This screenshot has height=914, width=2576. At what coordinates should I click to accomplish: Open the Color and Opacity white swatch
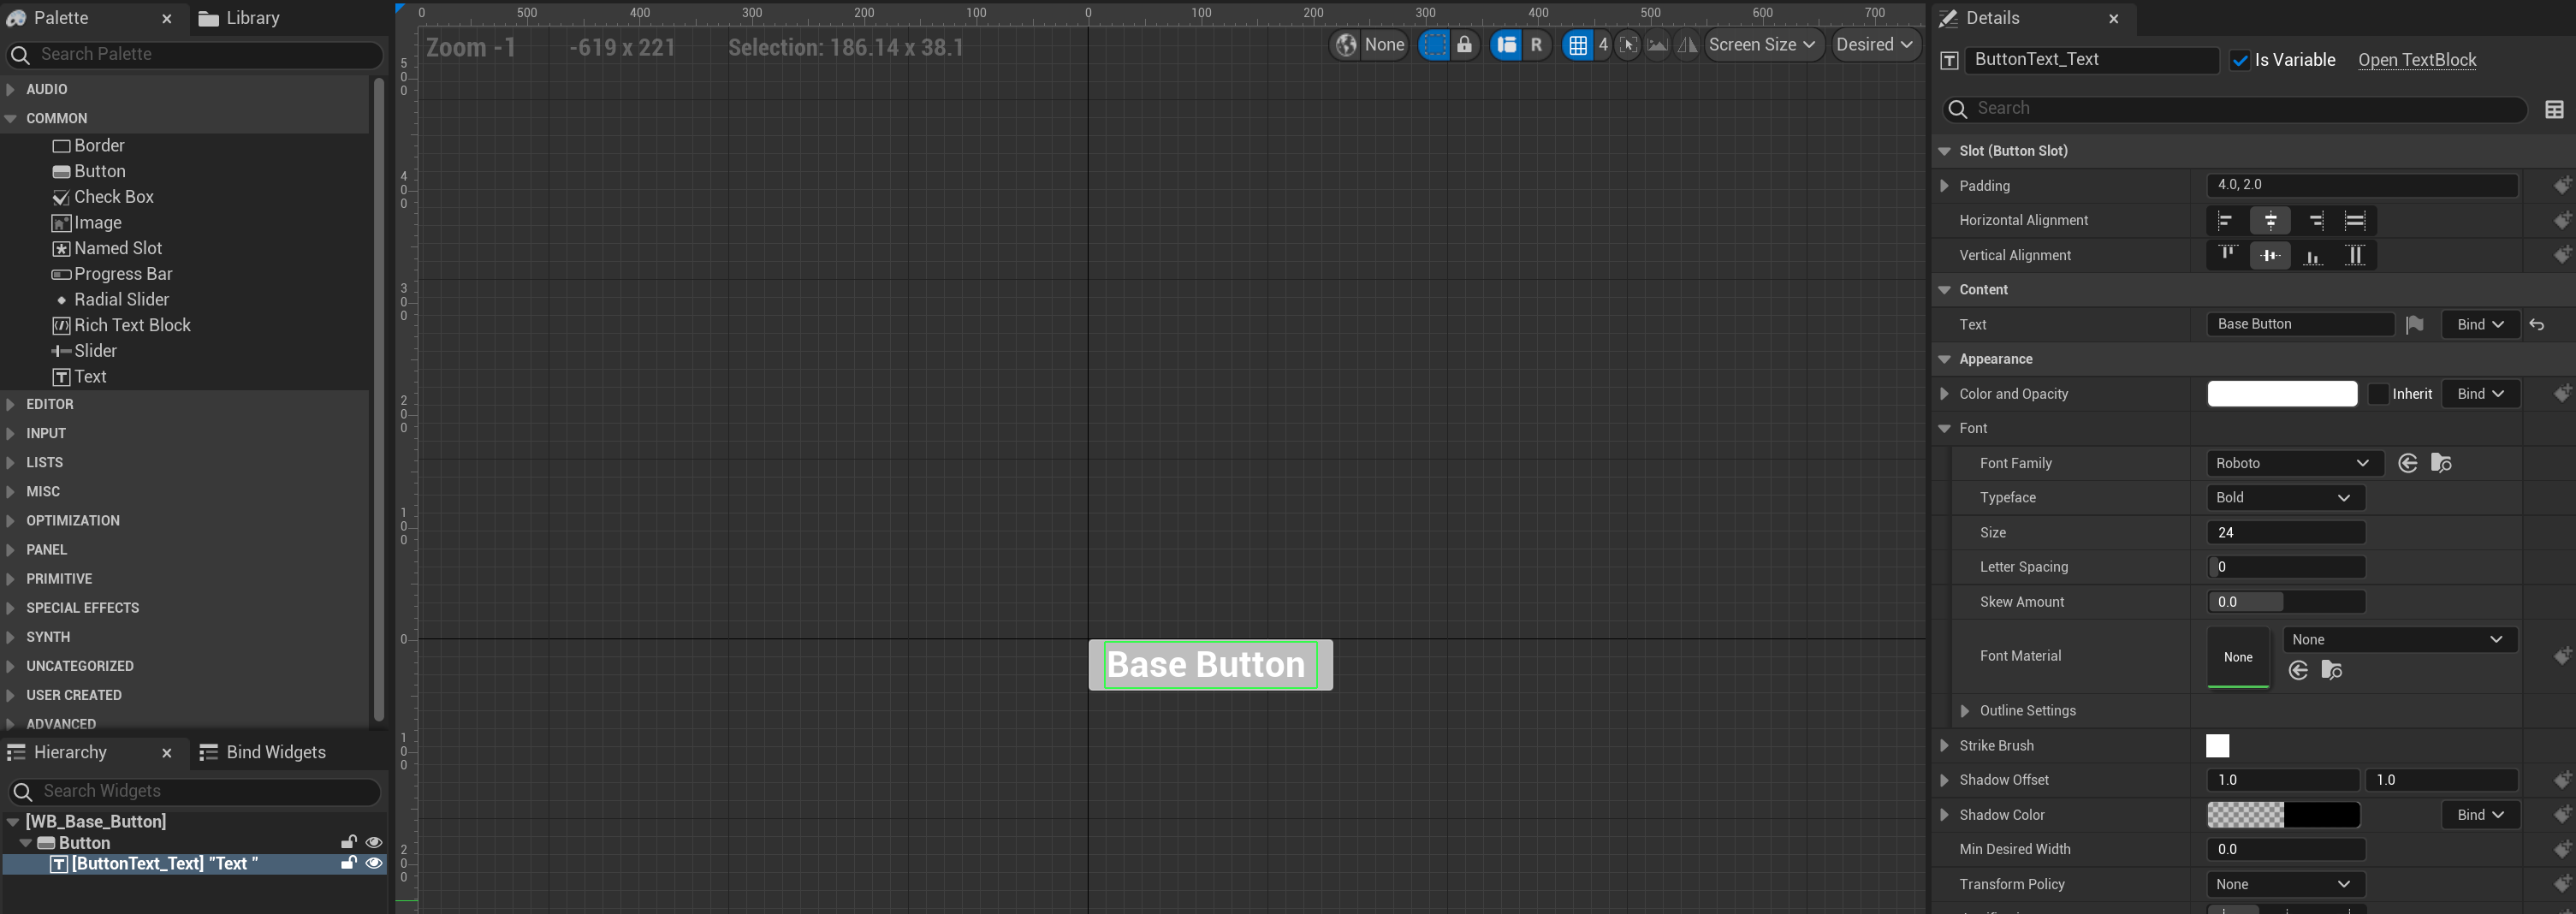click(x=2282, y=394)
